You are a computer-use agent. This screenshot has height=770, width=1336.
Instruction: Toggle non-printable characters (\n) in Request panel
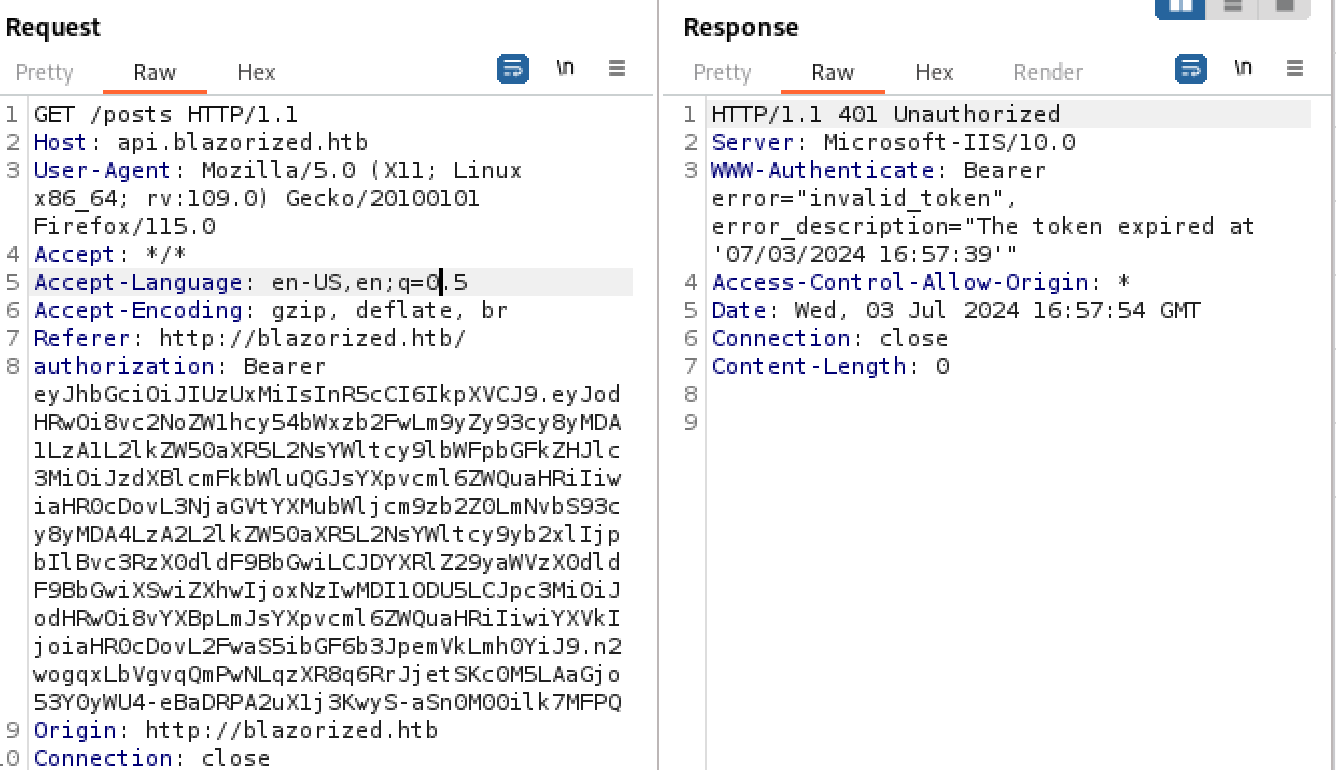pos(565,69)
